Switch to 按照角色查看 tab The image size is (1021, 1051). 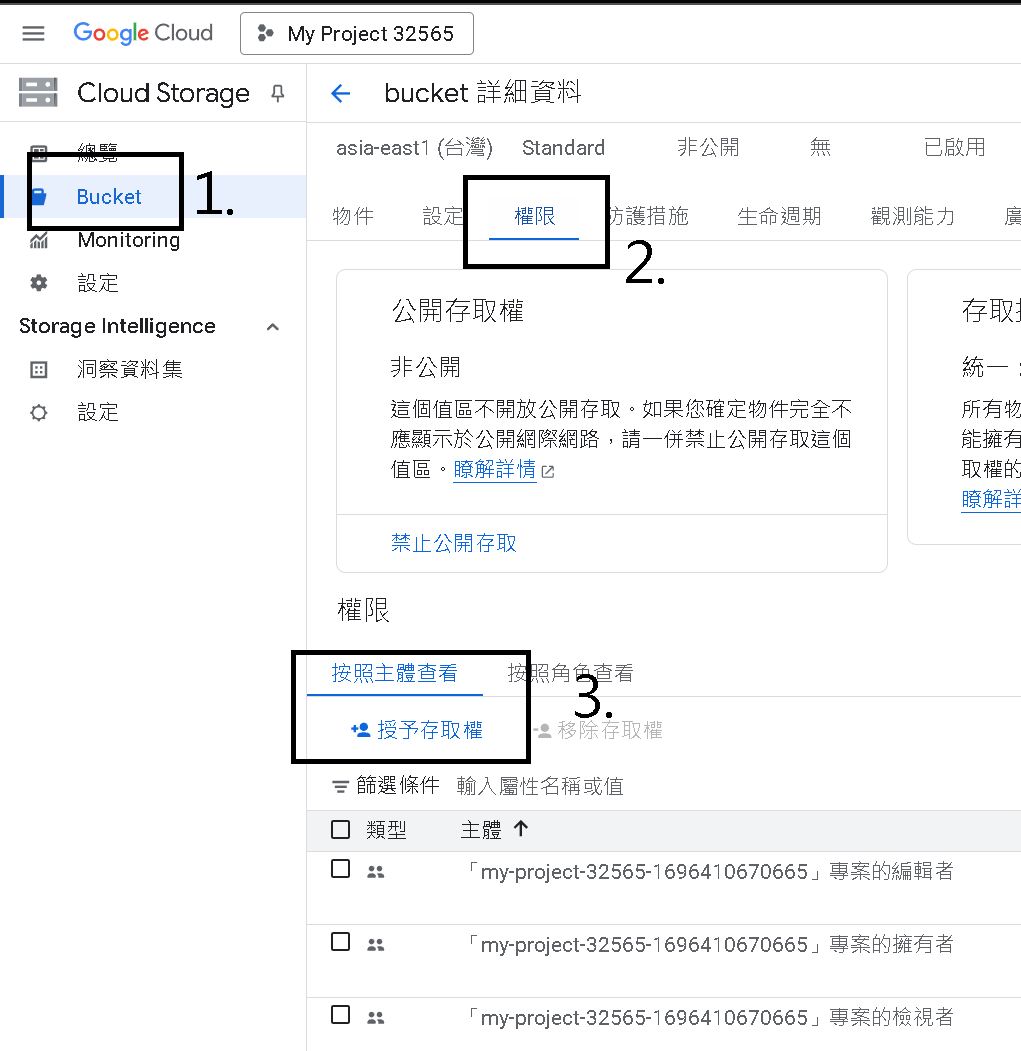pyautogui.click(x=570, y=673)
